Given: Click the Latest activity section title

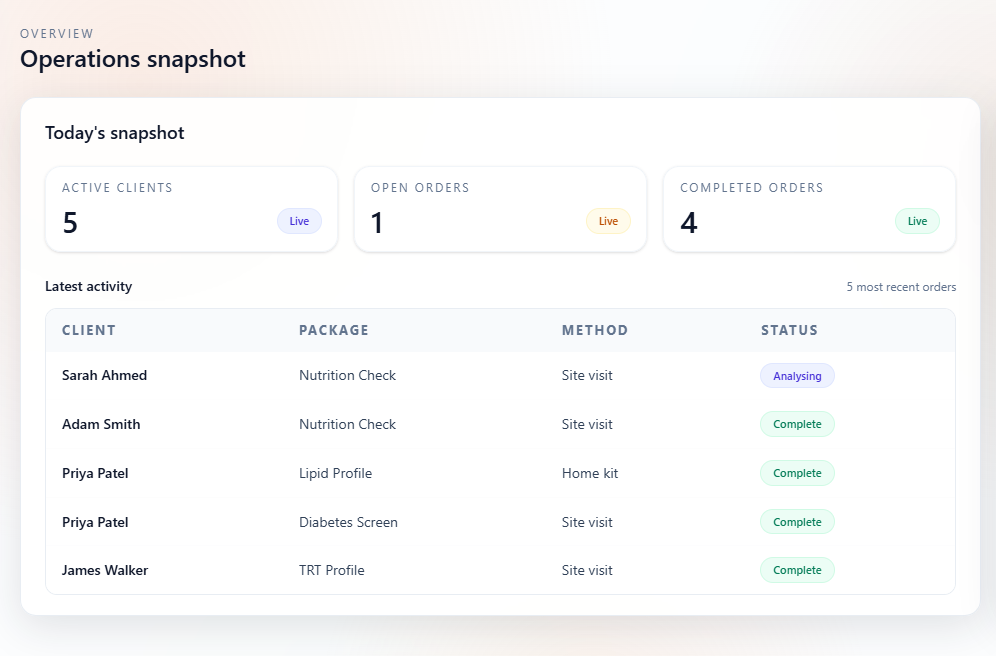Looking at the screenshot, I should [x=88, y=286].
